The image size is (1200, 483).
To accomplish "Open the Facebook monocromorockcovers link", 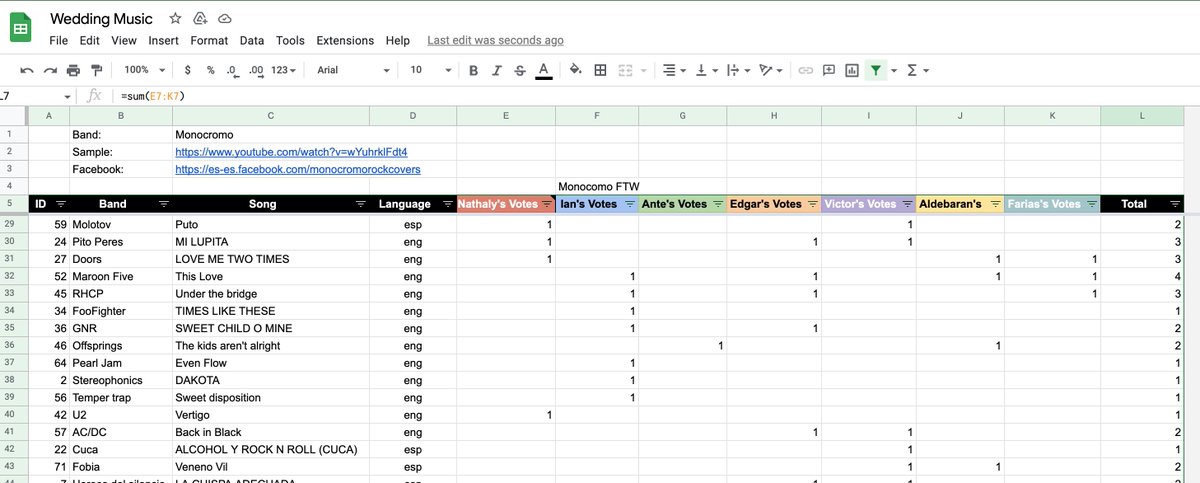I will click(x=298, y=169).
